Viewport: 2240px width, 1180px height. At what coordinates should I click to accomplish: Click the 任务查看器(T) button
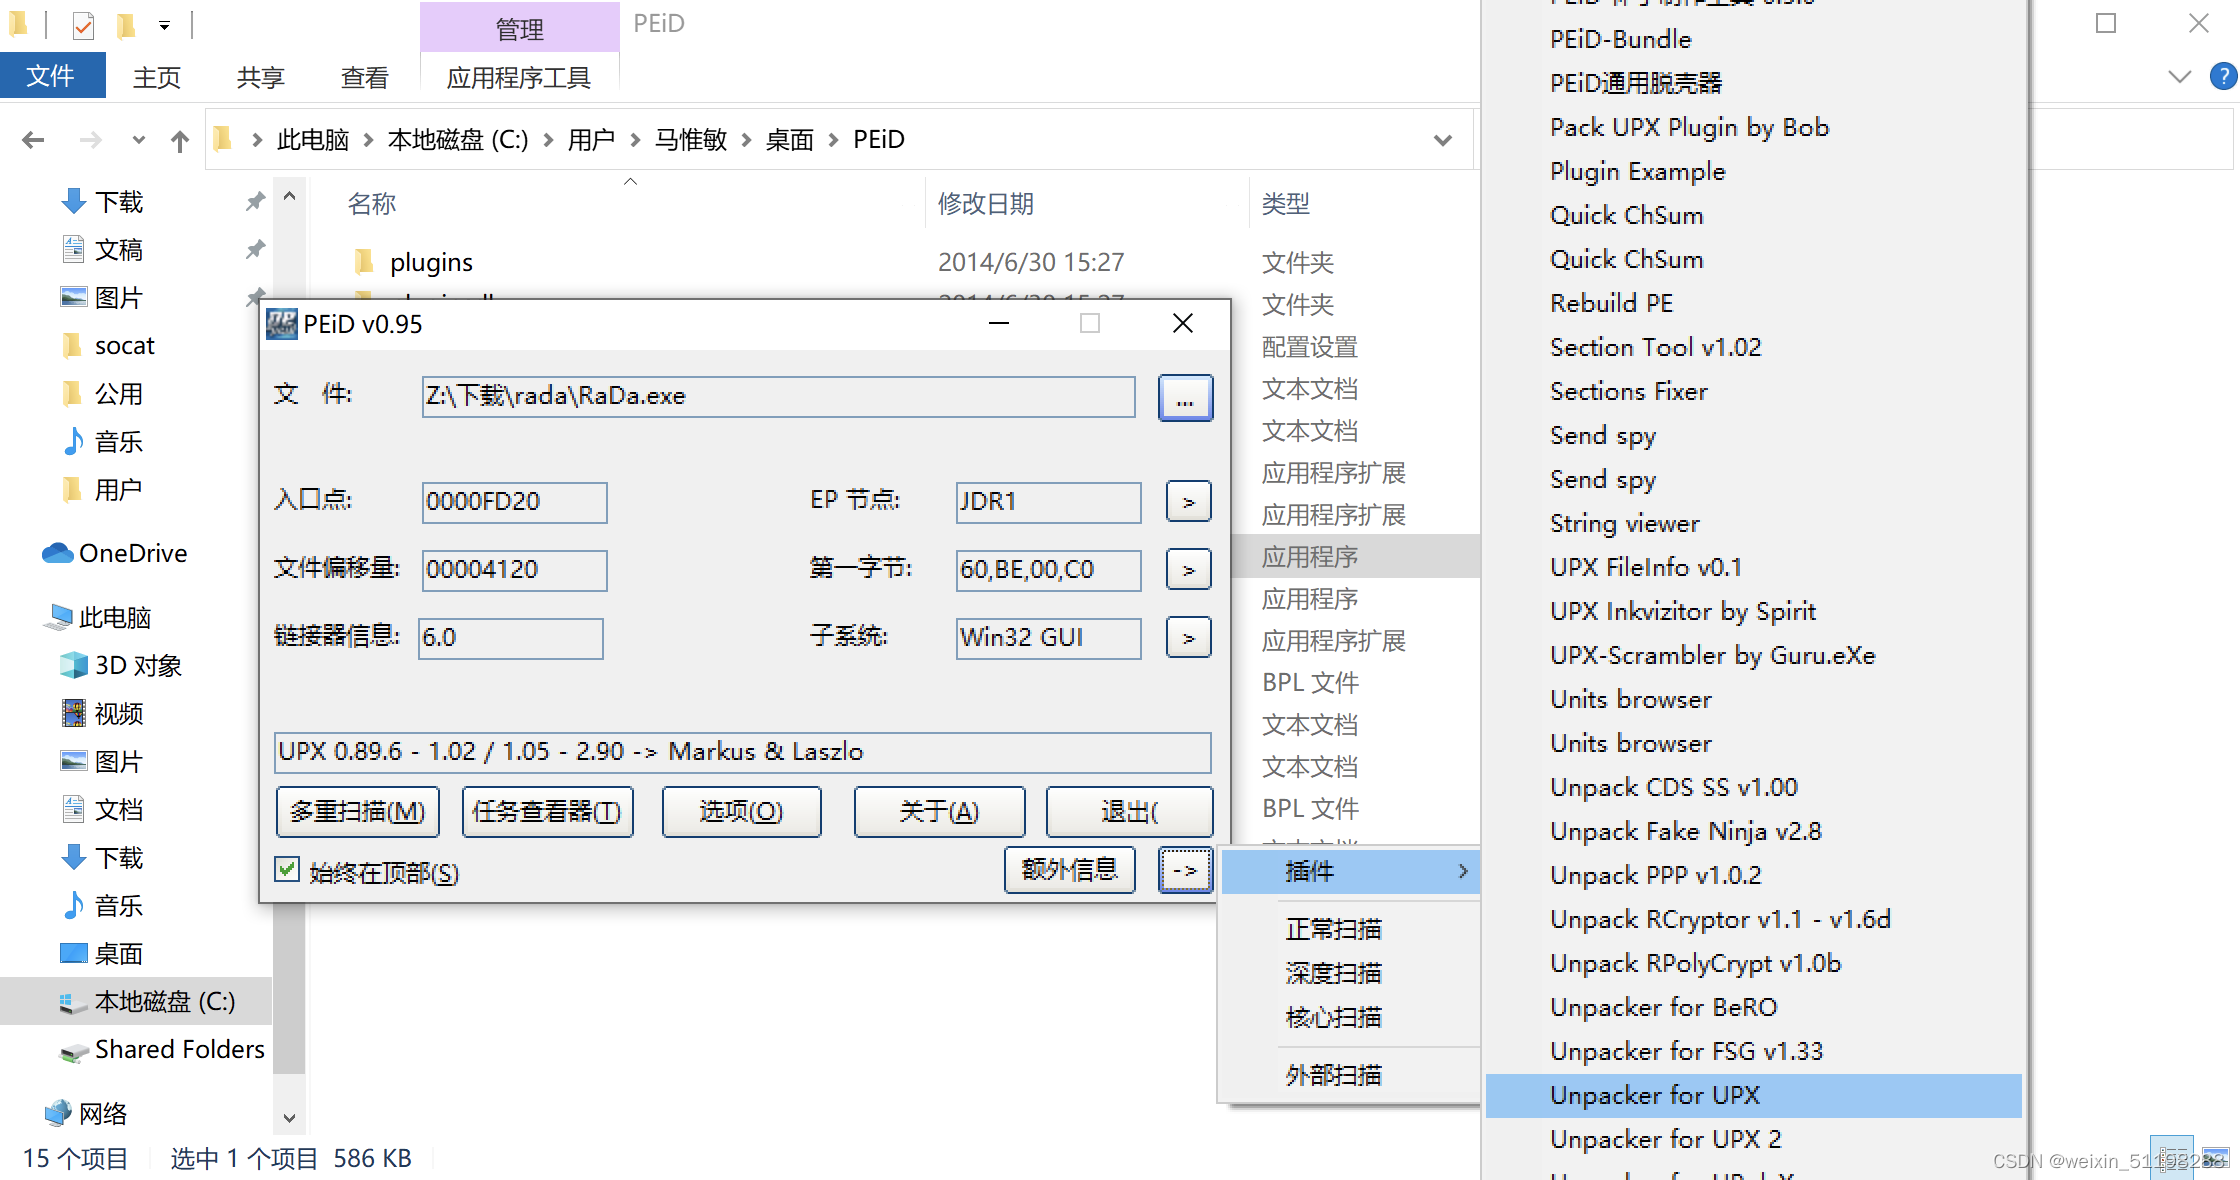[x=547, y=811]
